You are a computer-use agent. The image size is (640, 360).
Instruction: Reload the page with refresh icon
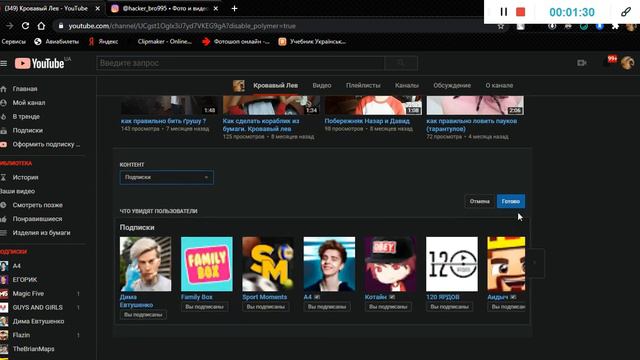25,26
